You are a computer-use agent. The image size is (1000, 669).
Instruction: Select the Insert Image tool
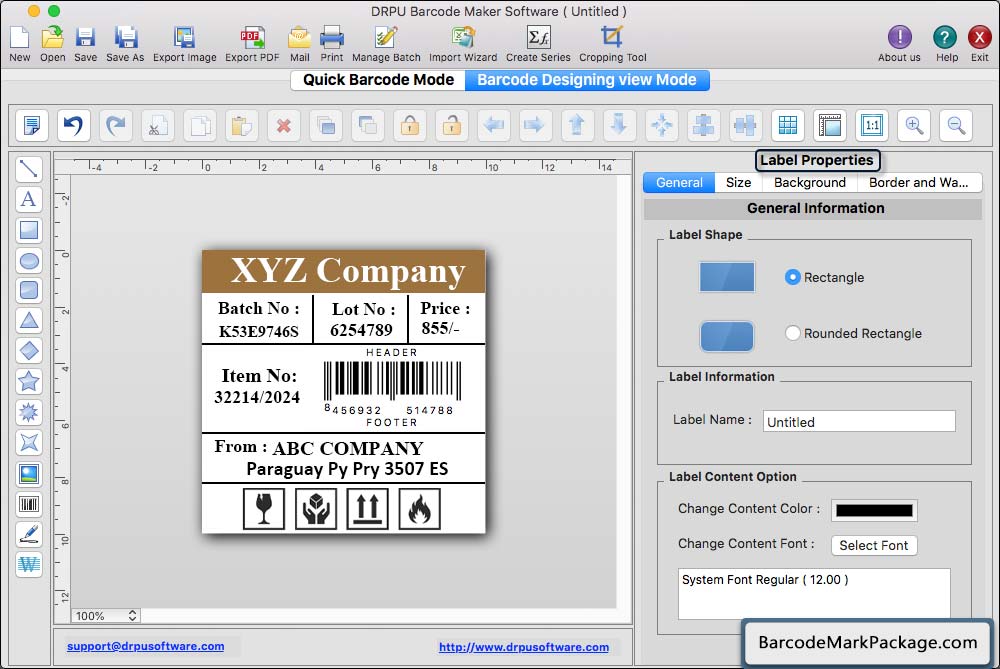[x=29, y=474]
